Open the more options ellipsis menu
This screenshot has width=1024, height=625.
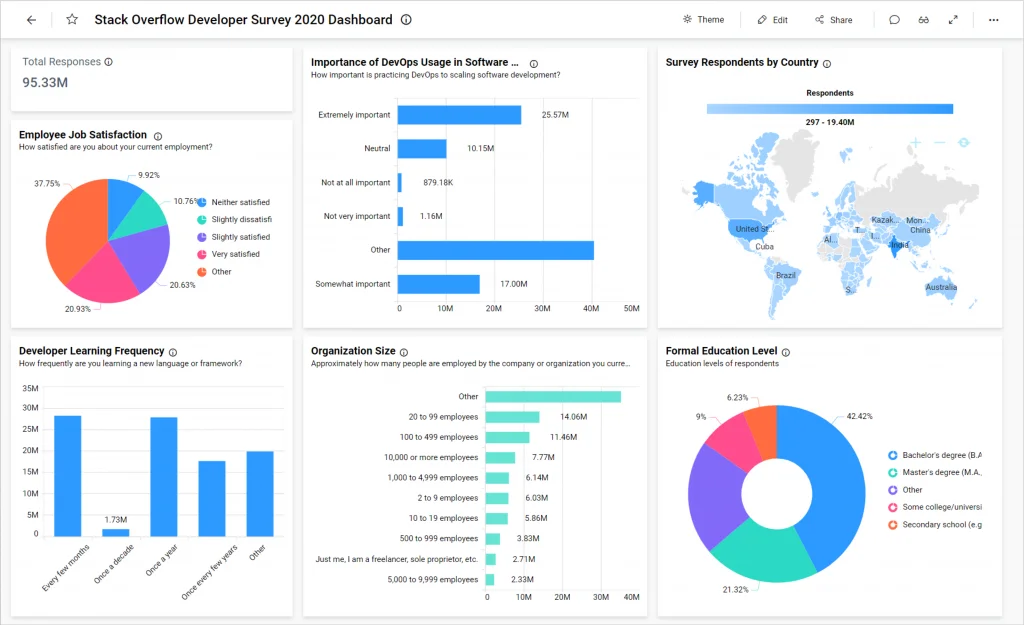click(x=995, y=19)
